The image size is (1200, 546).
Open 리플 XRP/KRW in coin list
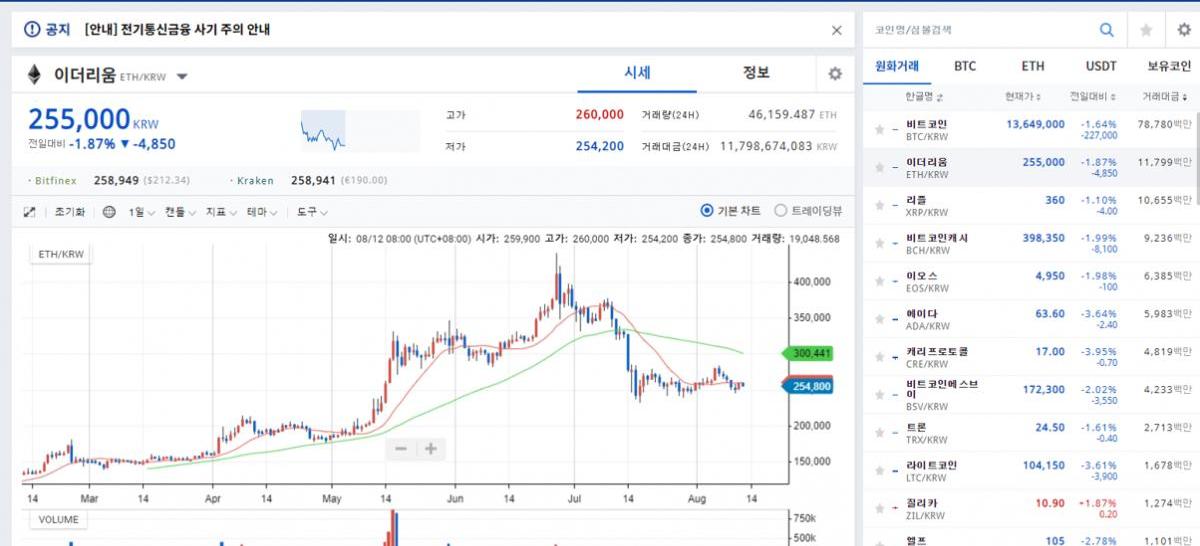(1029, 205)
